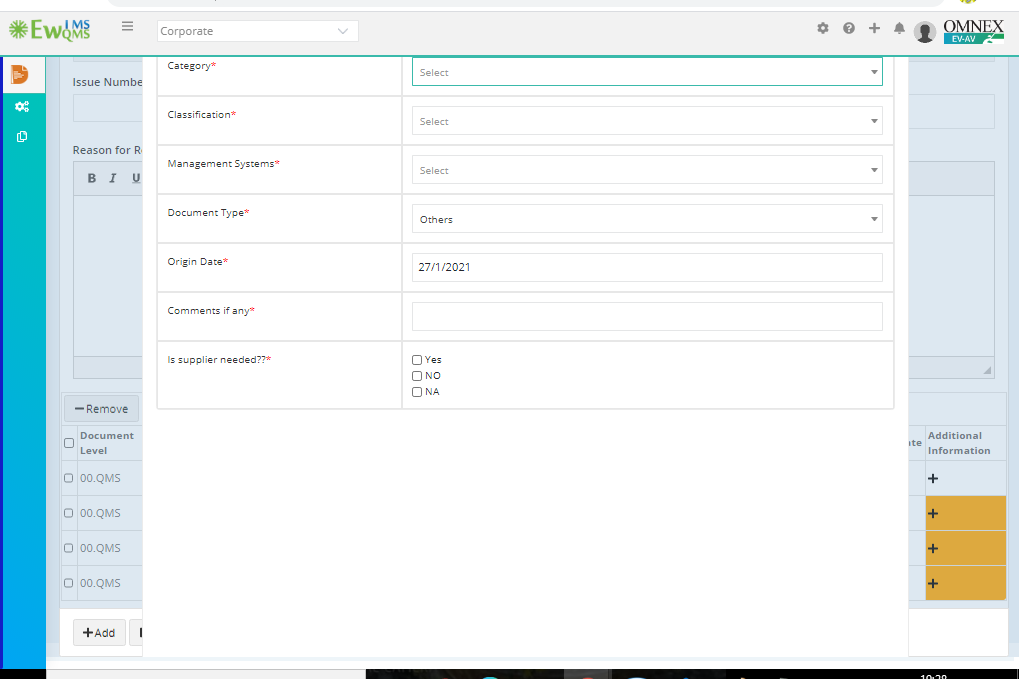Screen dimensions: 1019x679
Task: Check the NO supplier needed checkbox
Action: tap(417, 376)
